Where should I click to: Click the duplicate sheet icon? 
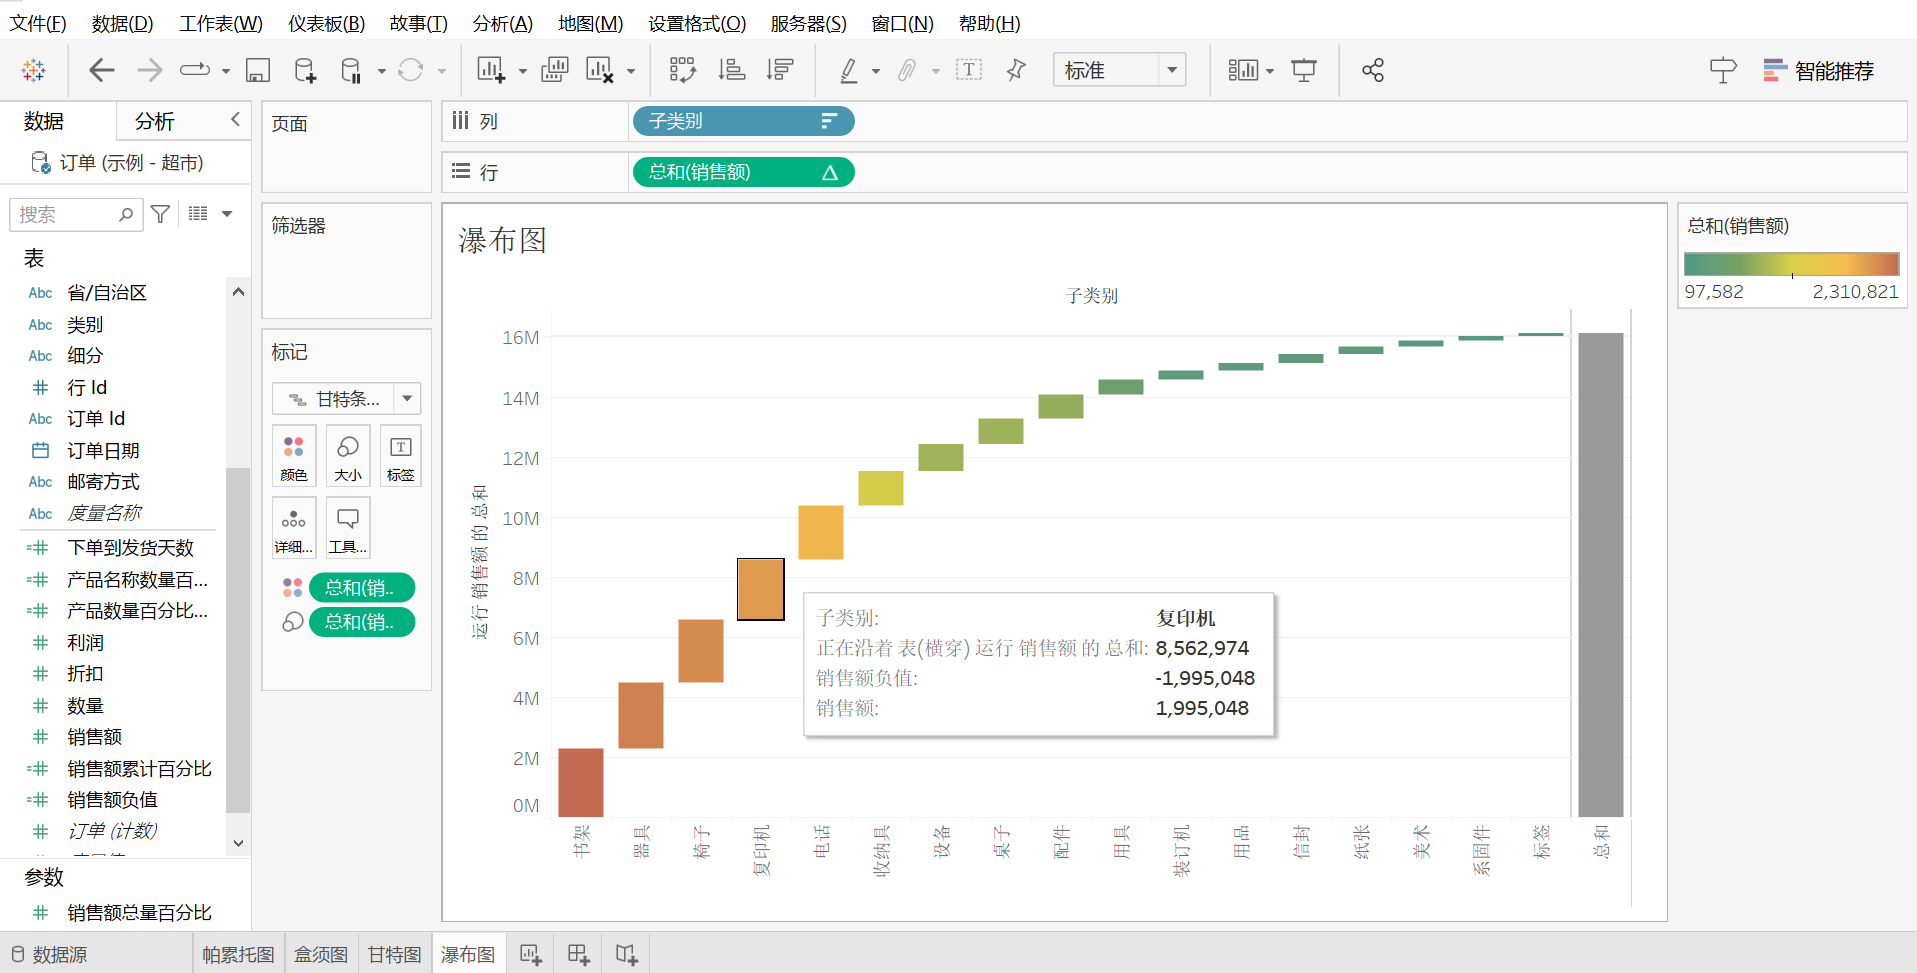554,70
